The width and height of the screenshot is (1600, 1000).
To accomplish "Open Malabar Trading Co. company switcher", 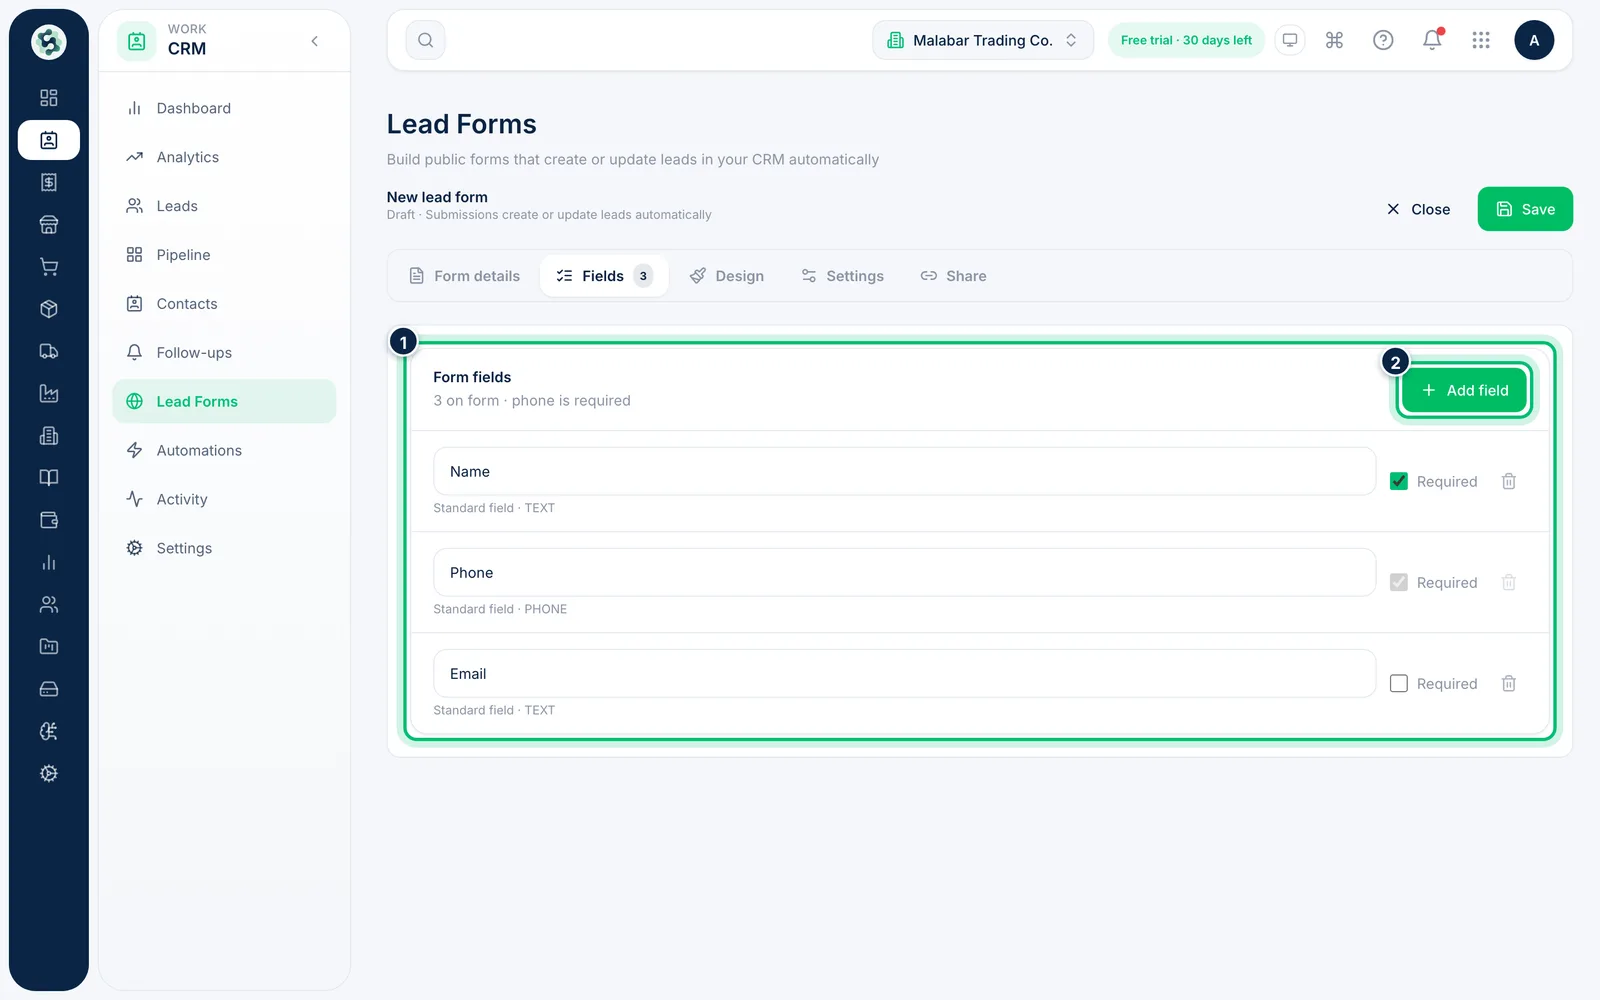I will [x=983, y=40].
